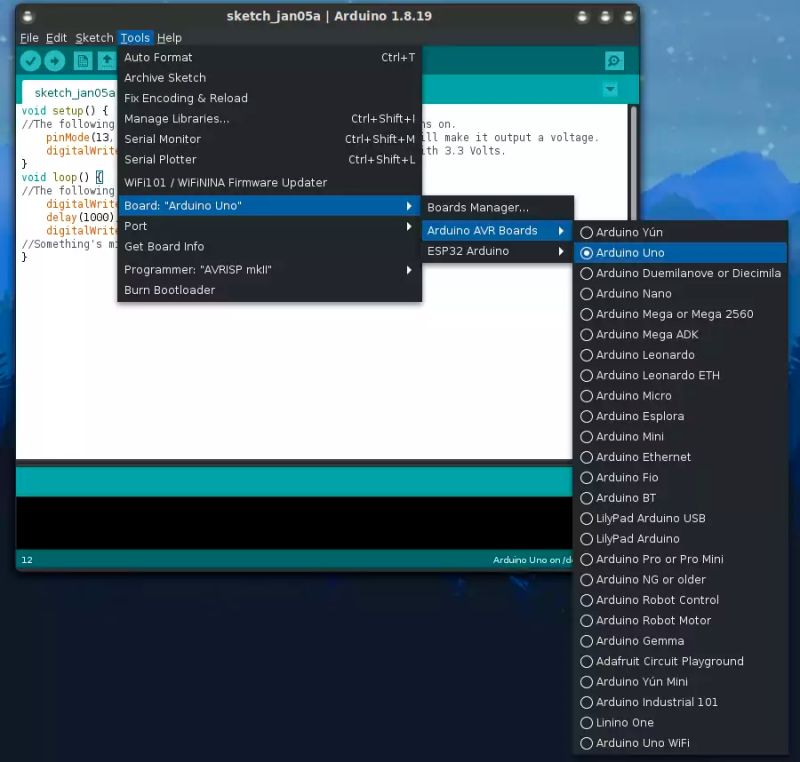
Task: Create a new sketch via toolbar icon
Action: 85,60
